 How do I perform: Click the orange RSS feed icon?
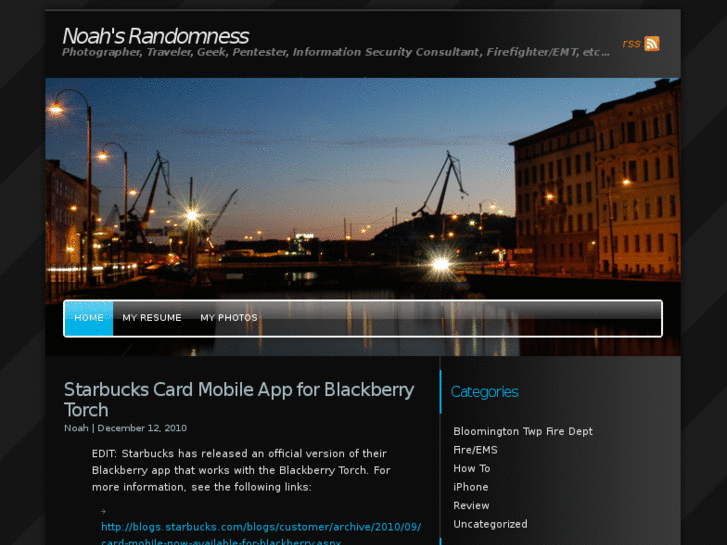pyautogui.click(x=651, y=43)
